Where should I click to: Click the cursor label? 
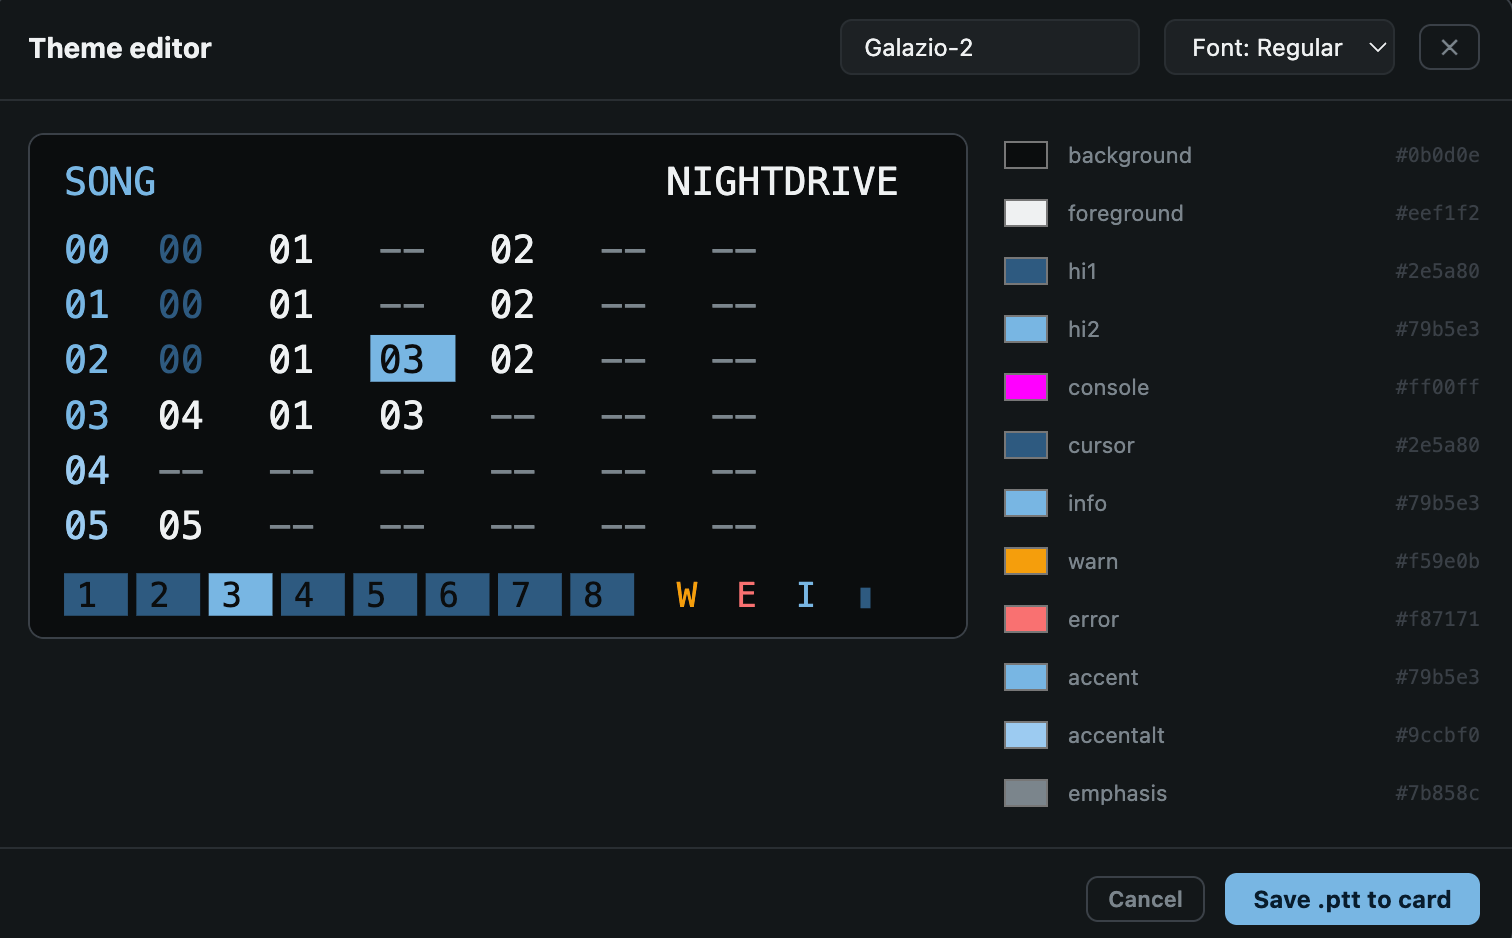tap(1101, 445)
